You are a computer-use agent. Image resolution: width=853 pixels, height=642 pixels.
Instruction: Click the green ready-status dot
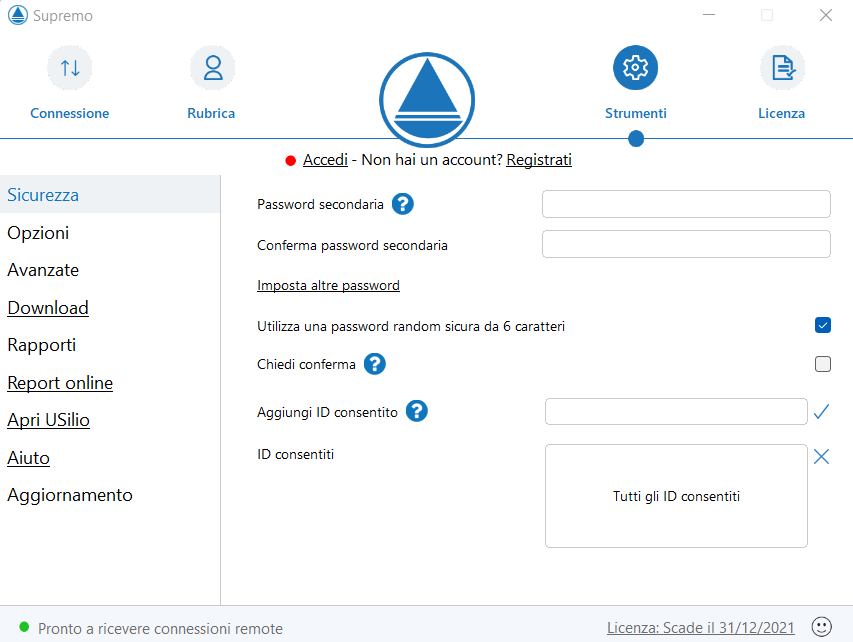click(24, 627)
